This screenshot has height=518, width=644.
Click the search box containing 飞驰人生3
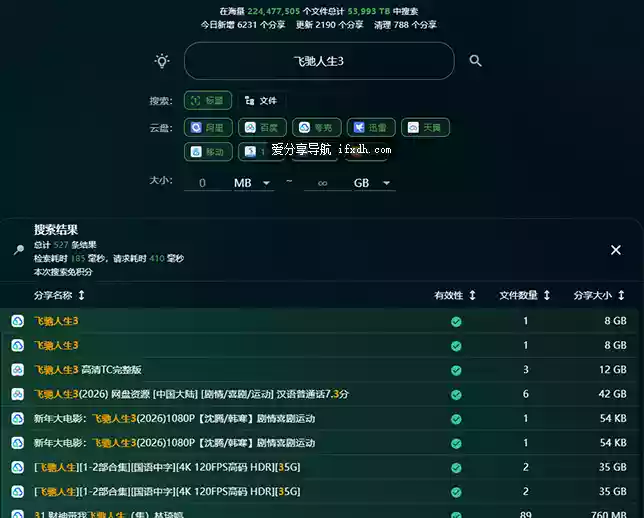tap(319, 61)
